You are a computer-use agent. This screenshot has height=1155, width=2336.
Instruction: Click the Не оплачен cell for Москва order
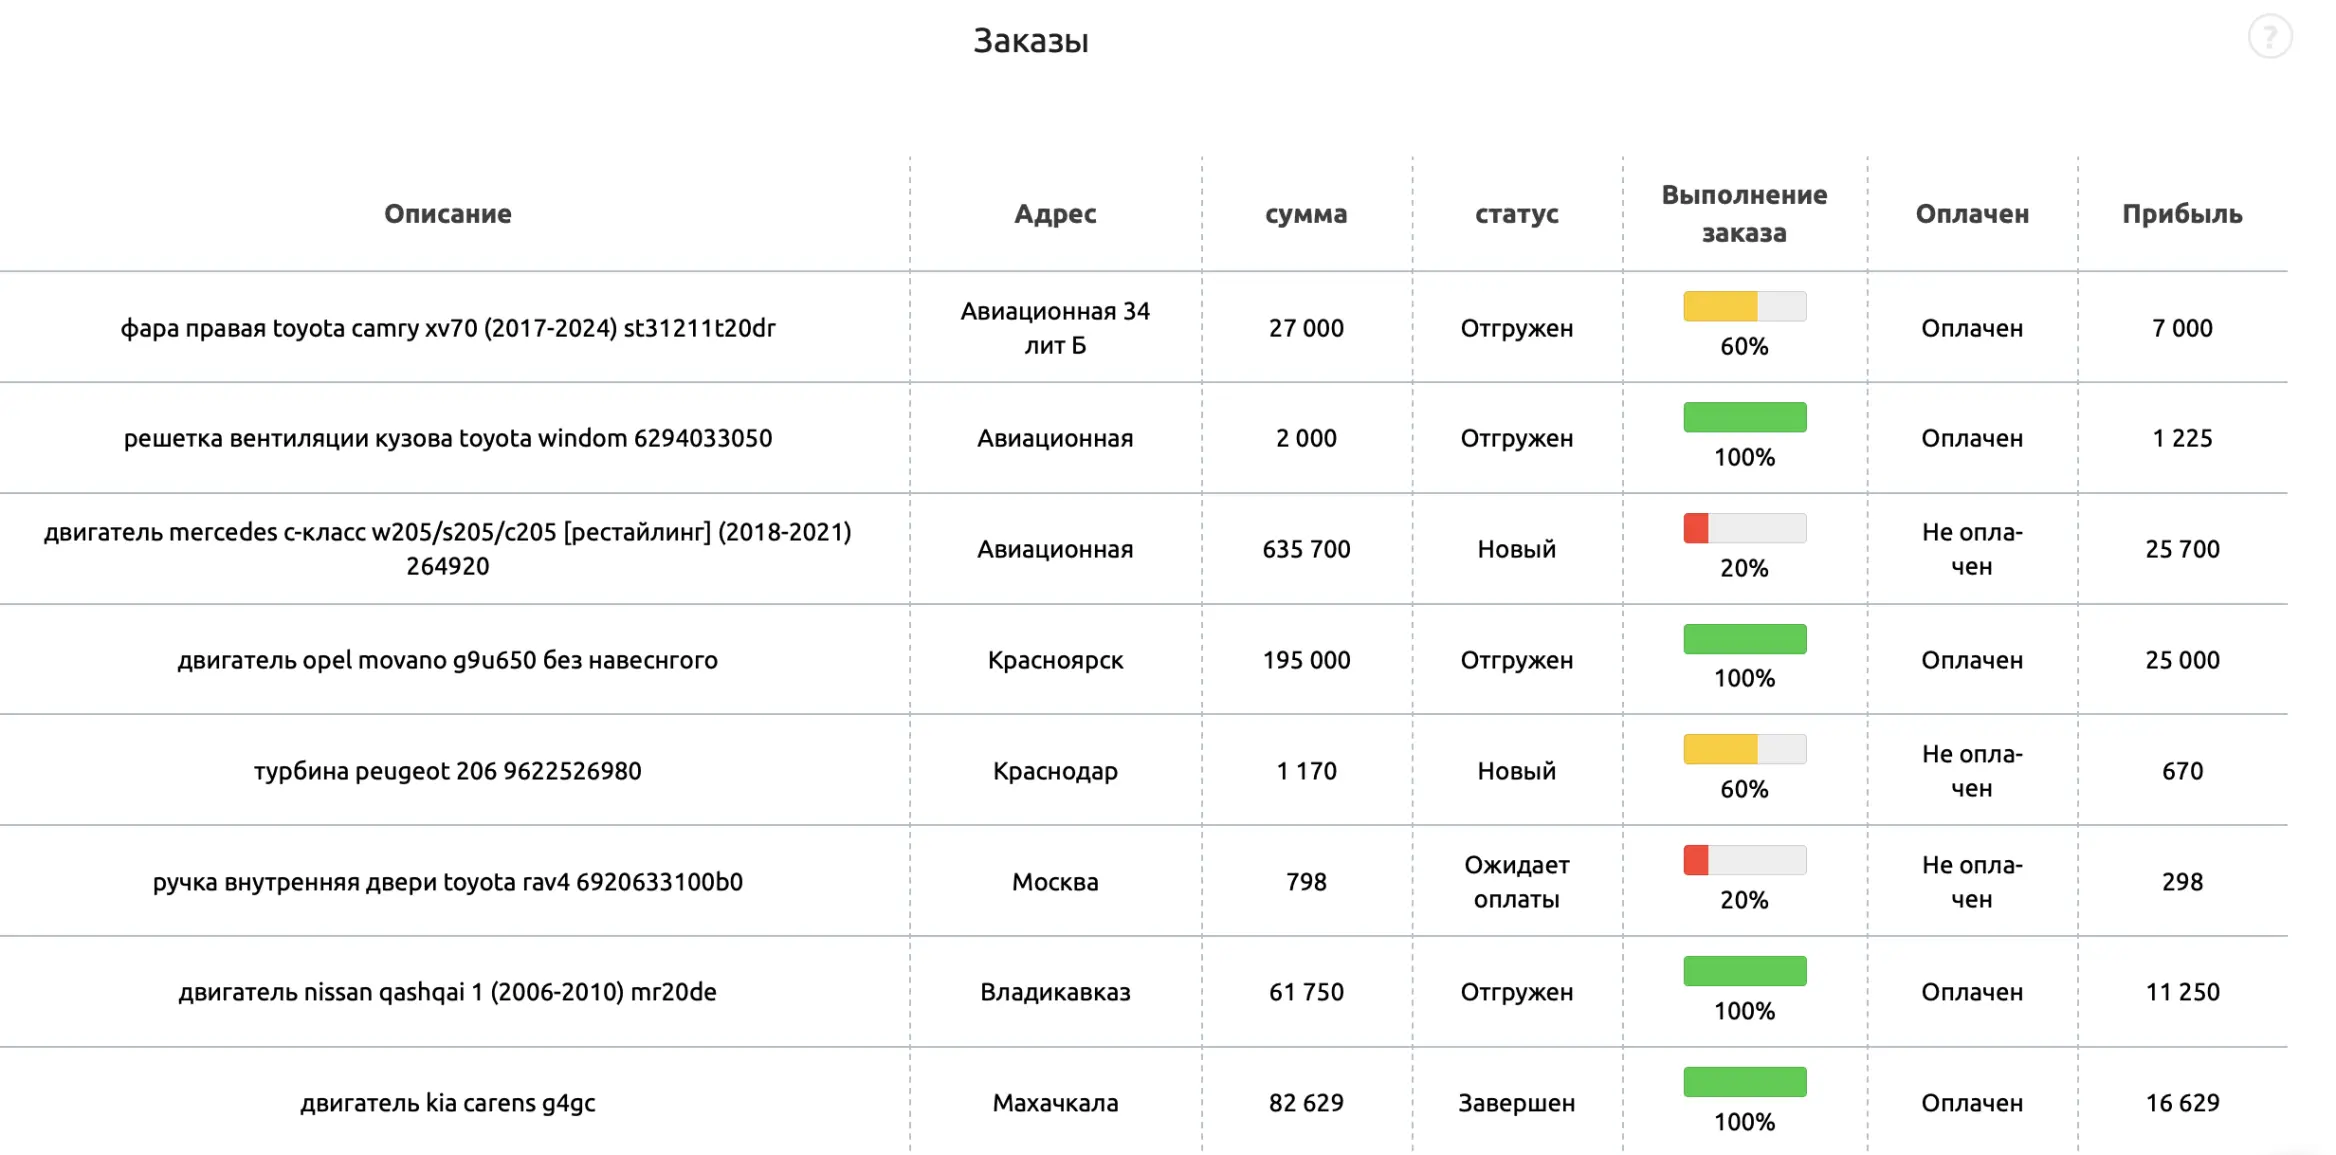[1971, 881]
